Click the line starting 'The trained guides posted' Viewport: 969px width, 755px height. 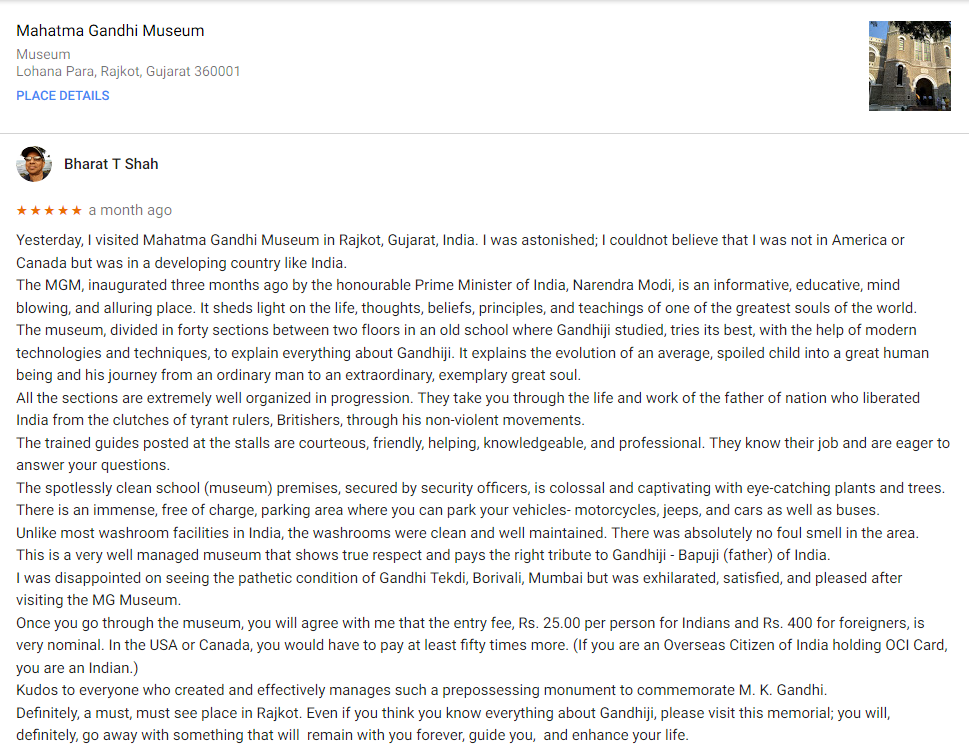point(482,443)
